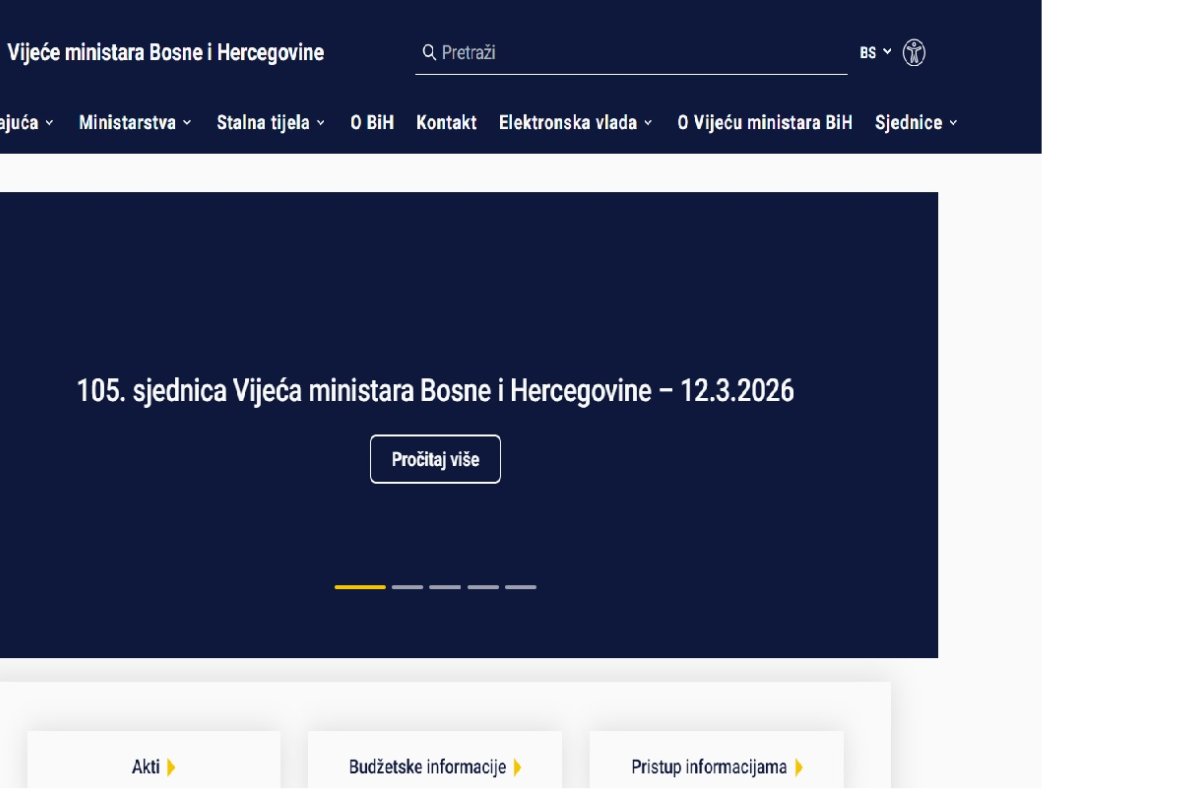
Task: Open the BS language dropdown
Action: [x=873, y=52]
